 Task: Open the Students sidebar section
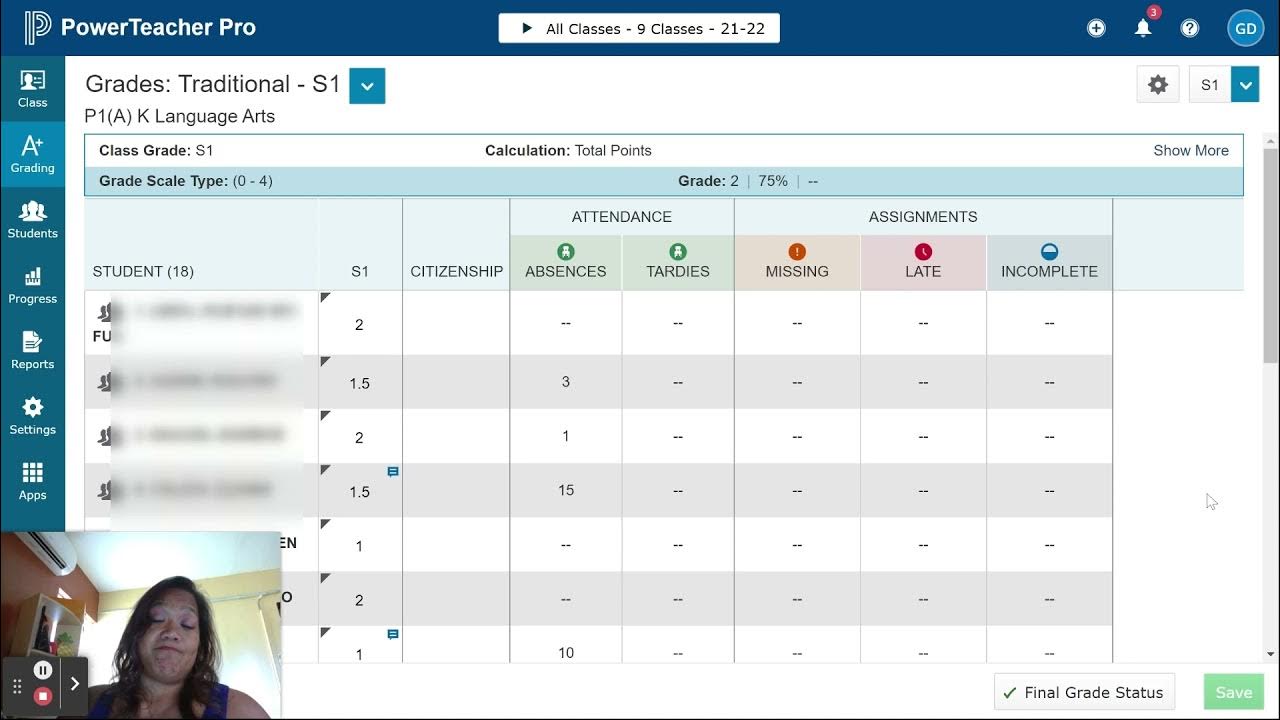(32, 220)
